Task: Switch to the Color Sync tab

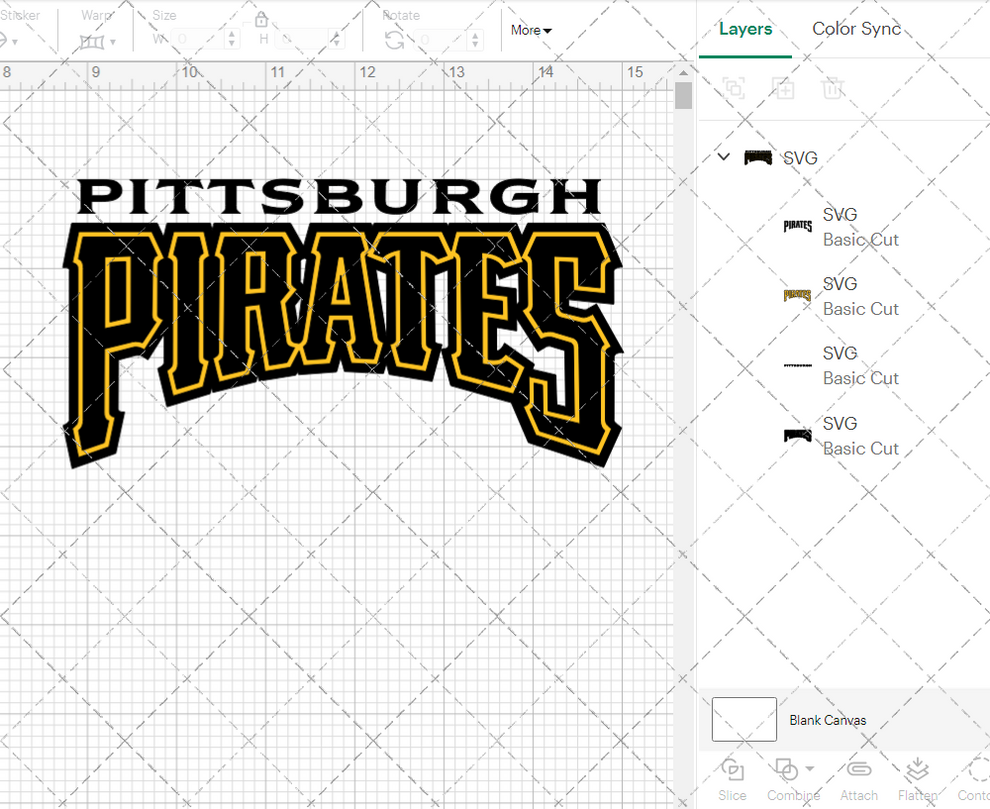Action: pos(856,29)
